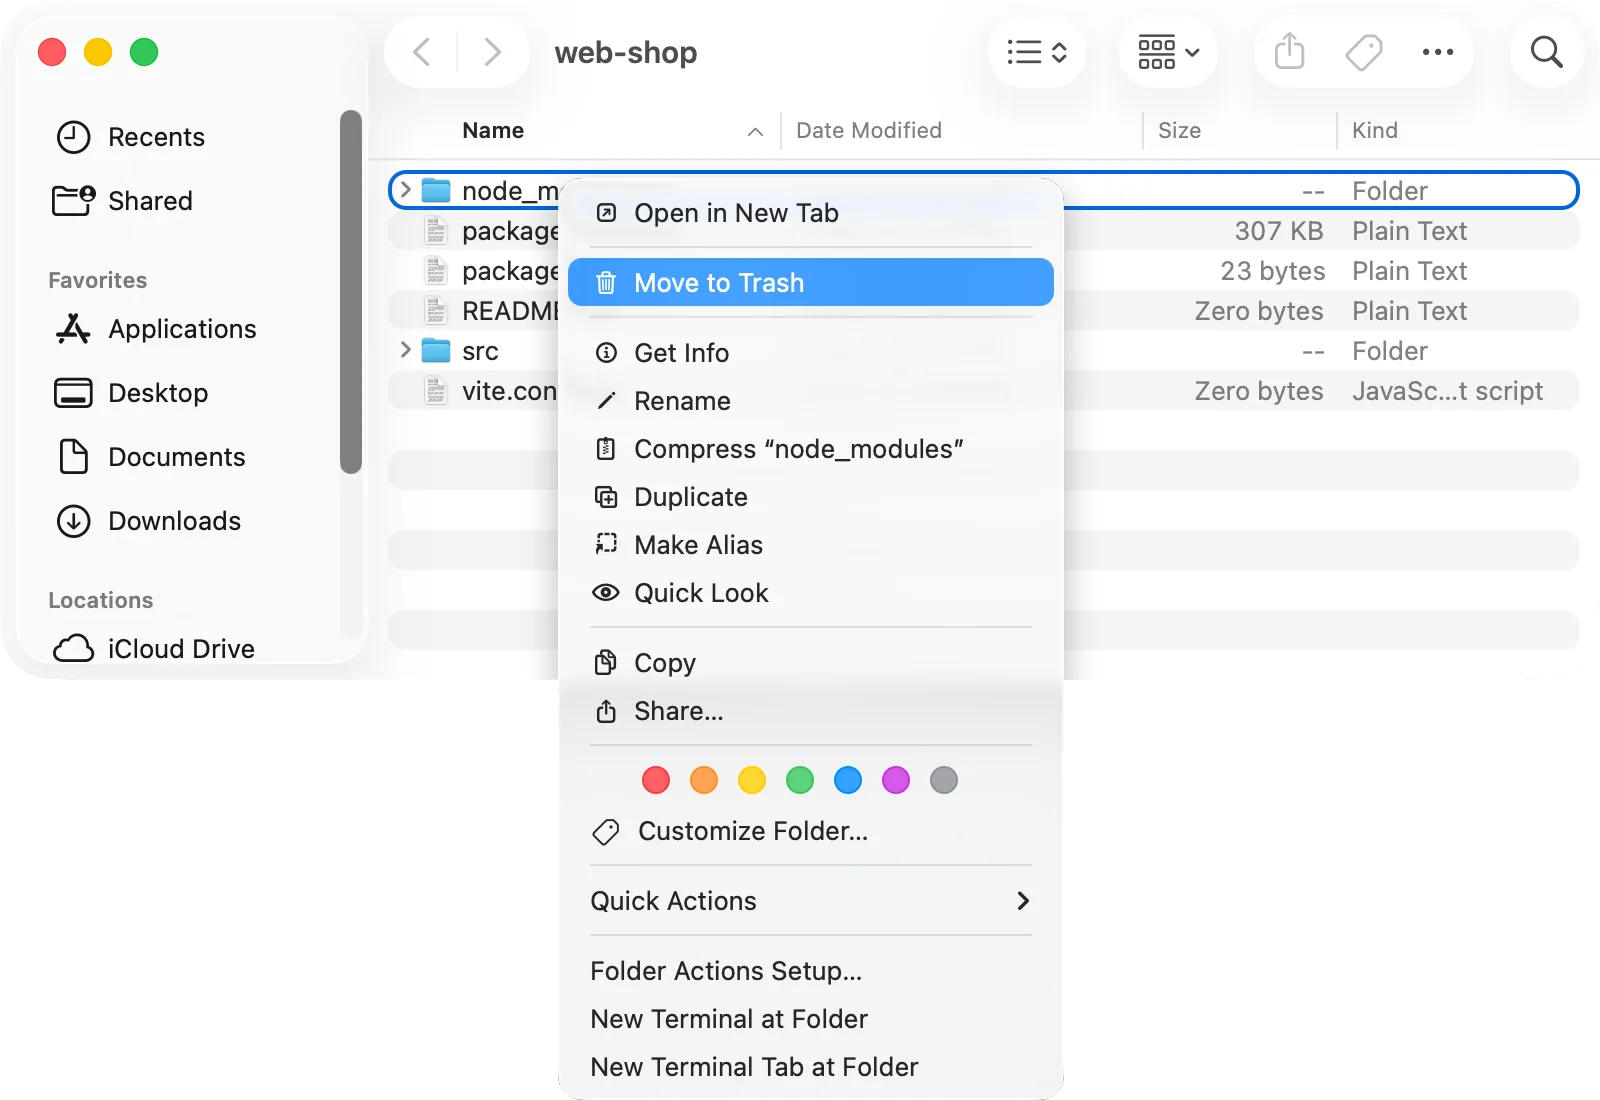Expand the src folder disclosure arrow
Screen dimensions: 1600x1100
pyautogui.click(x=405, y=349)
